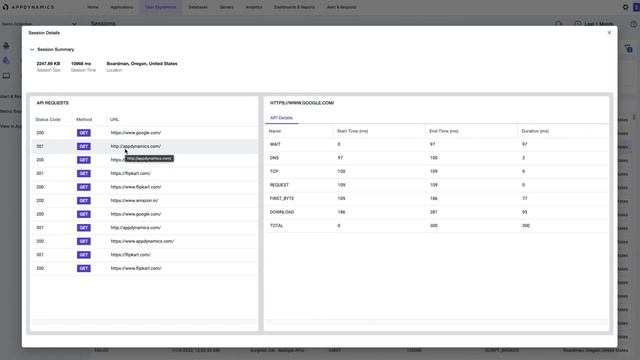
Task: Select the DNS row in API Details
Action: point(437,158)
